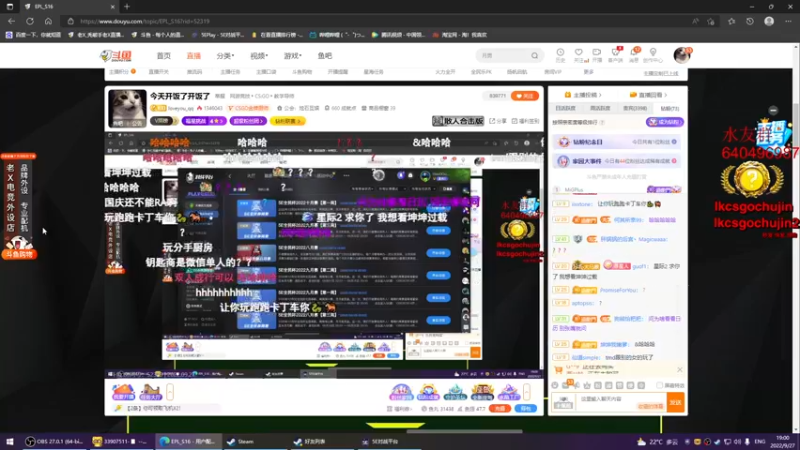Close the shopping notice in chat
Image resolution: width=800 pixels, height=450 pixels.
point(679,369)
